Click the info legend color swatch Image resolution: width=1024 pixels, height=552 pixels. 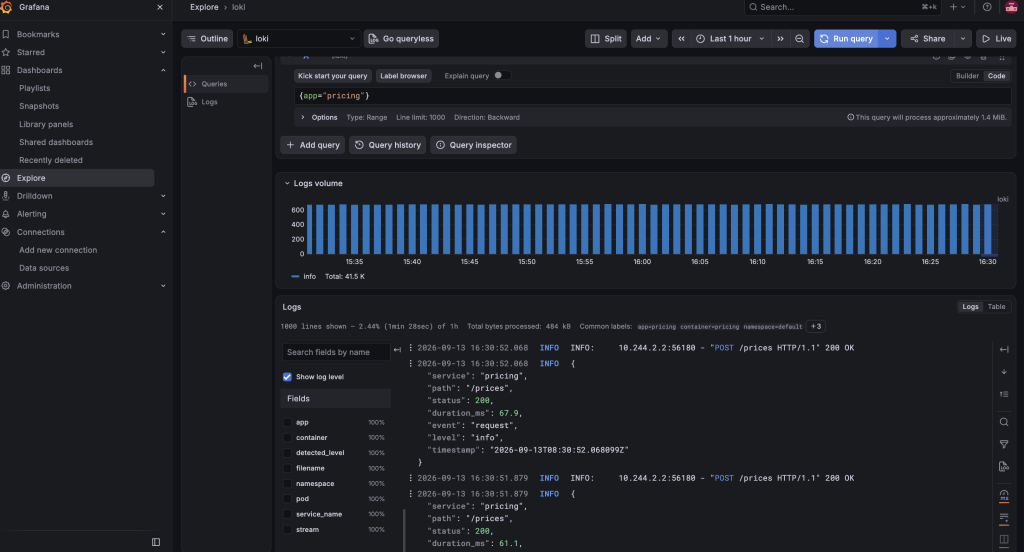295,276
